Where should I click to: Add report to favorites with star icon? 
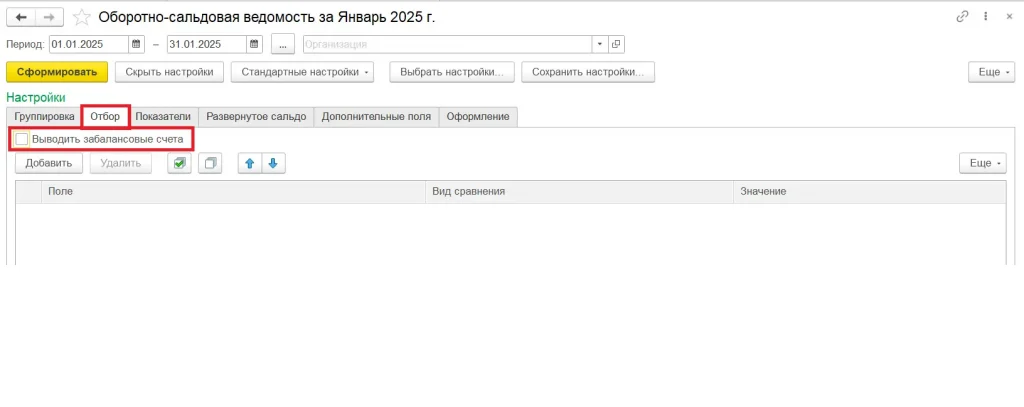(82, 17)
